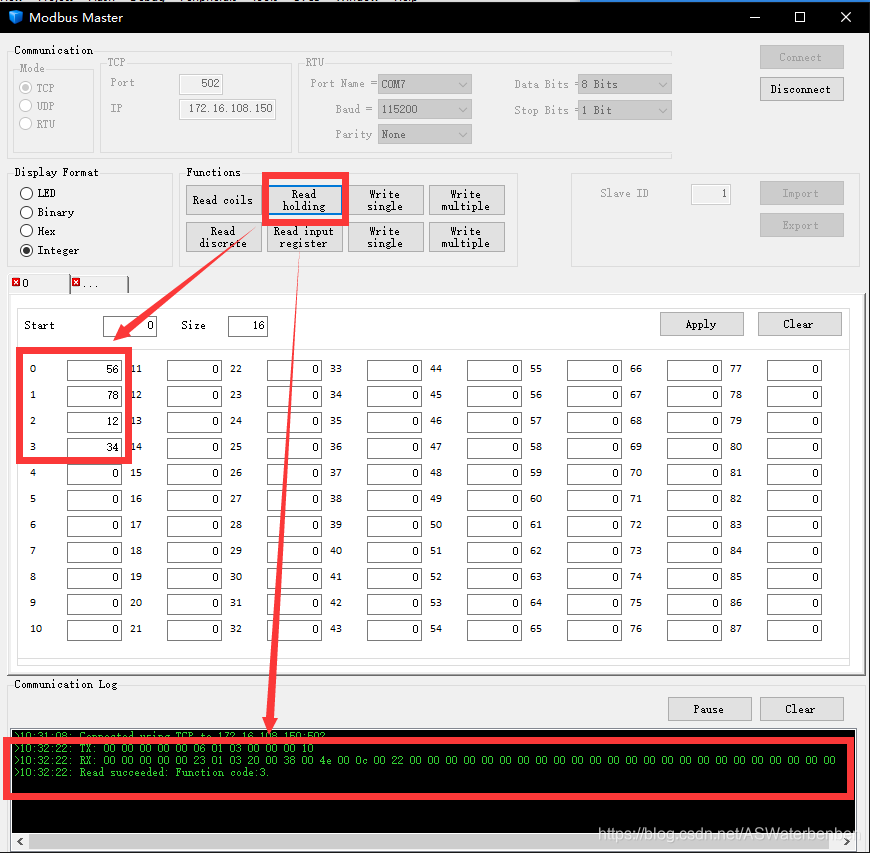Image resolution: width=870 pixels, height=853 pixels.
Task: Choose LED display format
Action: point(27,193)
